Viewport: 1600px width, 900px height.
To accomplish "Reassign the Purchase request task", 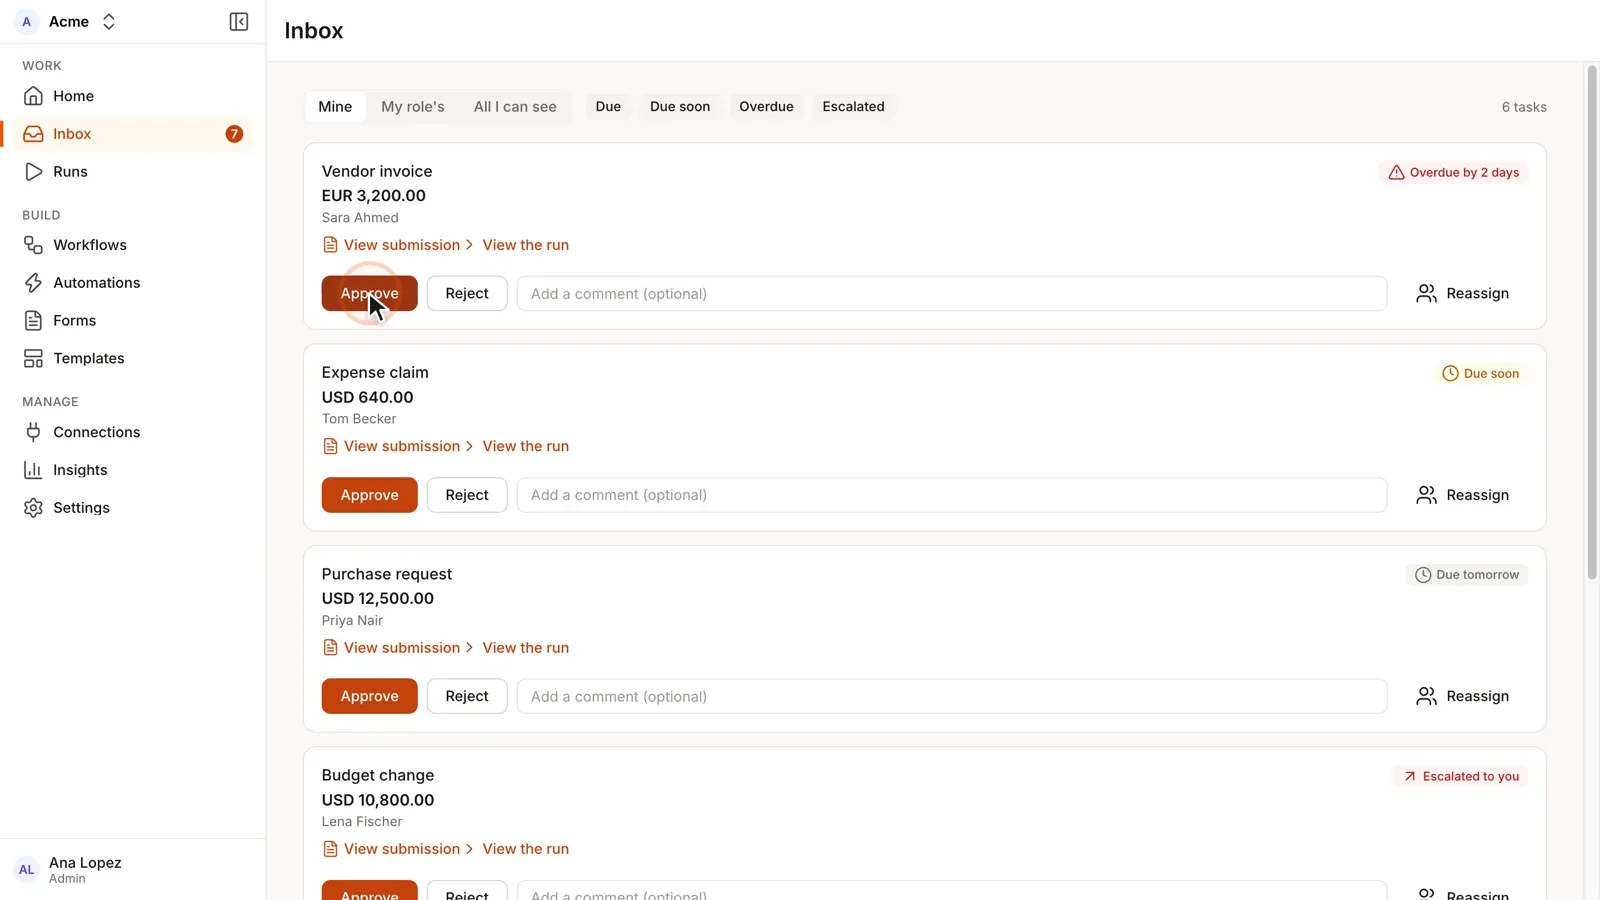I will (x=1462, y=696).
